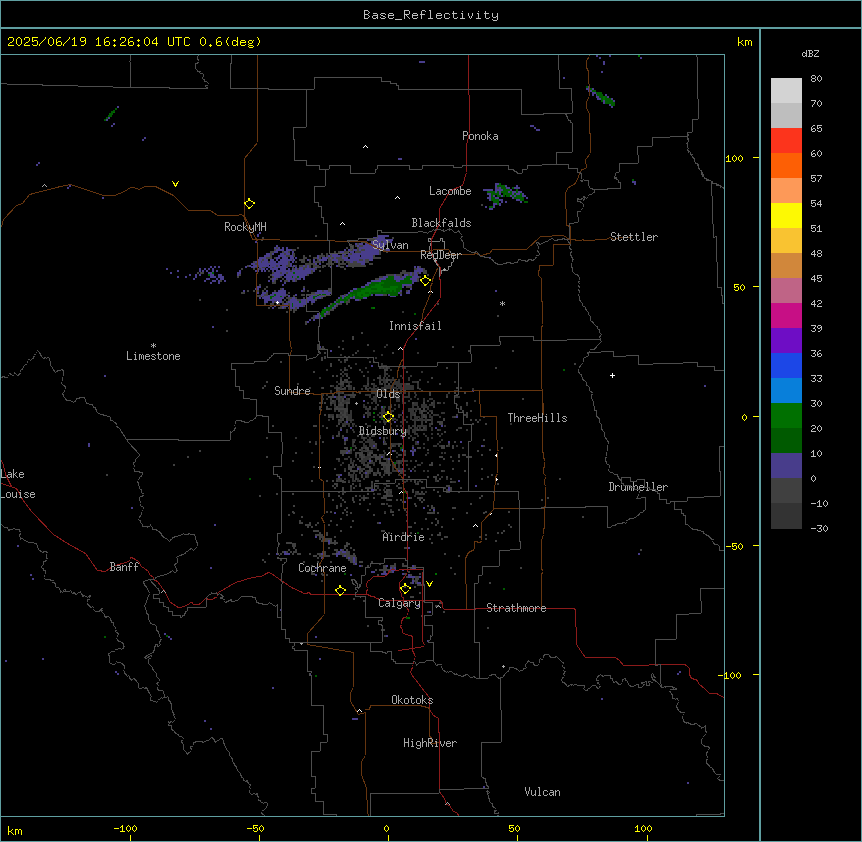Click the Didsbury town label
The height and width of the screenshot is (842, 862).
(x=383, y=431)
